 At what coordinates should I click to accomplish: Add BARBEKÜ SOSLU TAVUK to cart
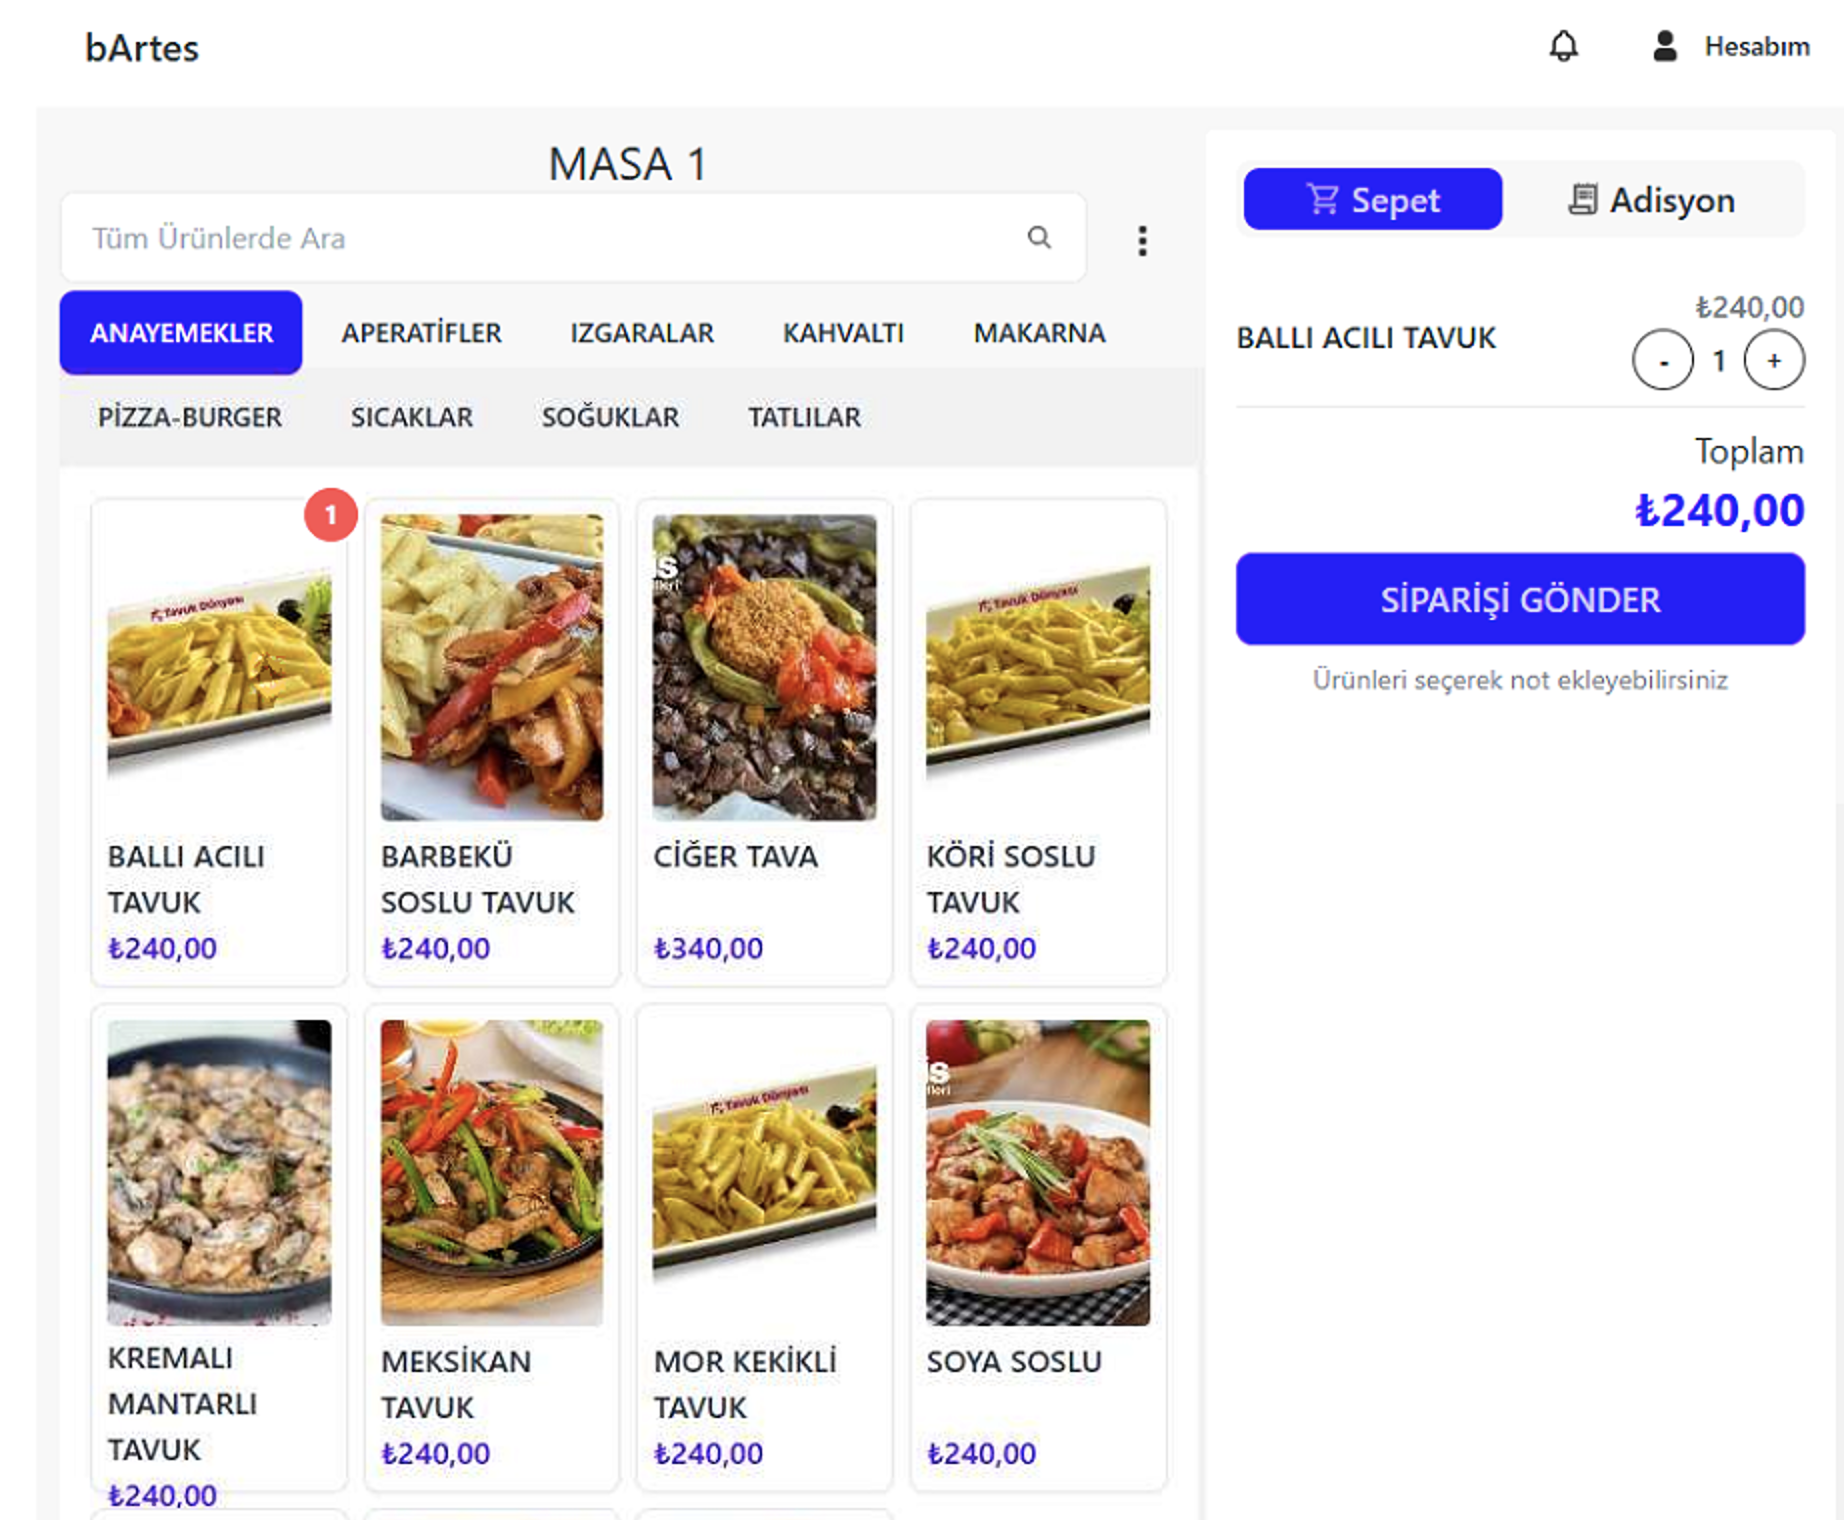click(492, 742)
